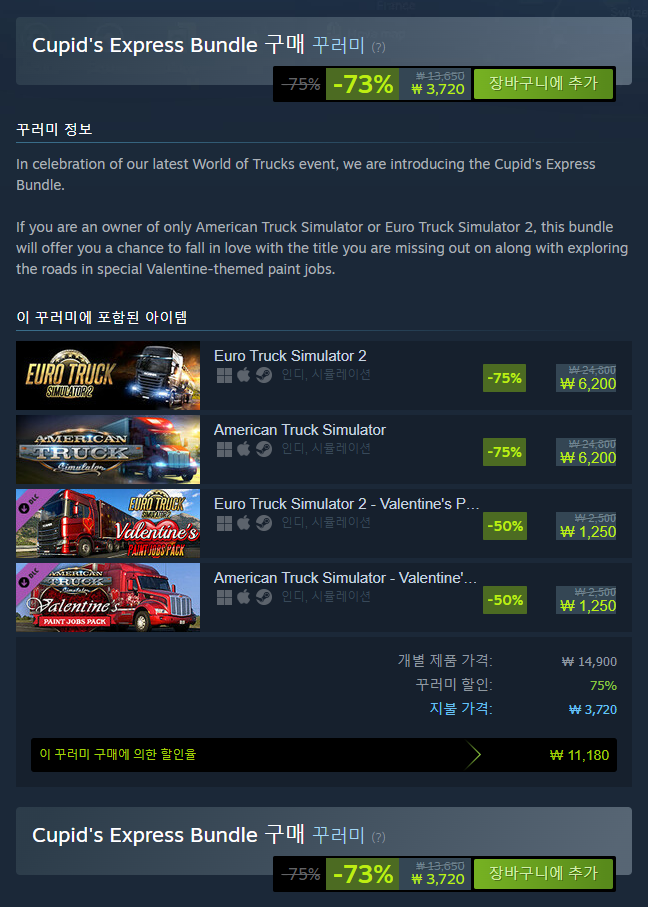Click Apple icon under ETS2 Valentine's pack
Viewport: 648px width, 907px height.
[244, 523]
